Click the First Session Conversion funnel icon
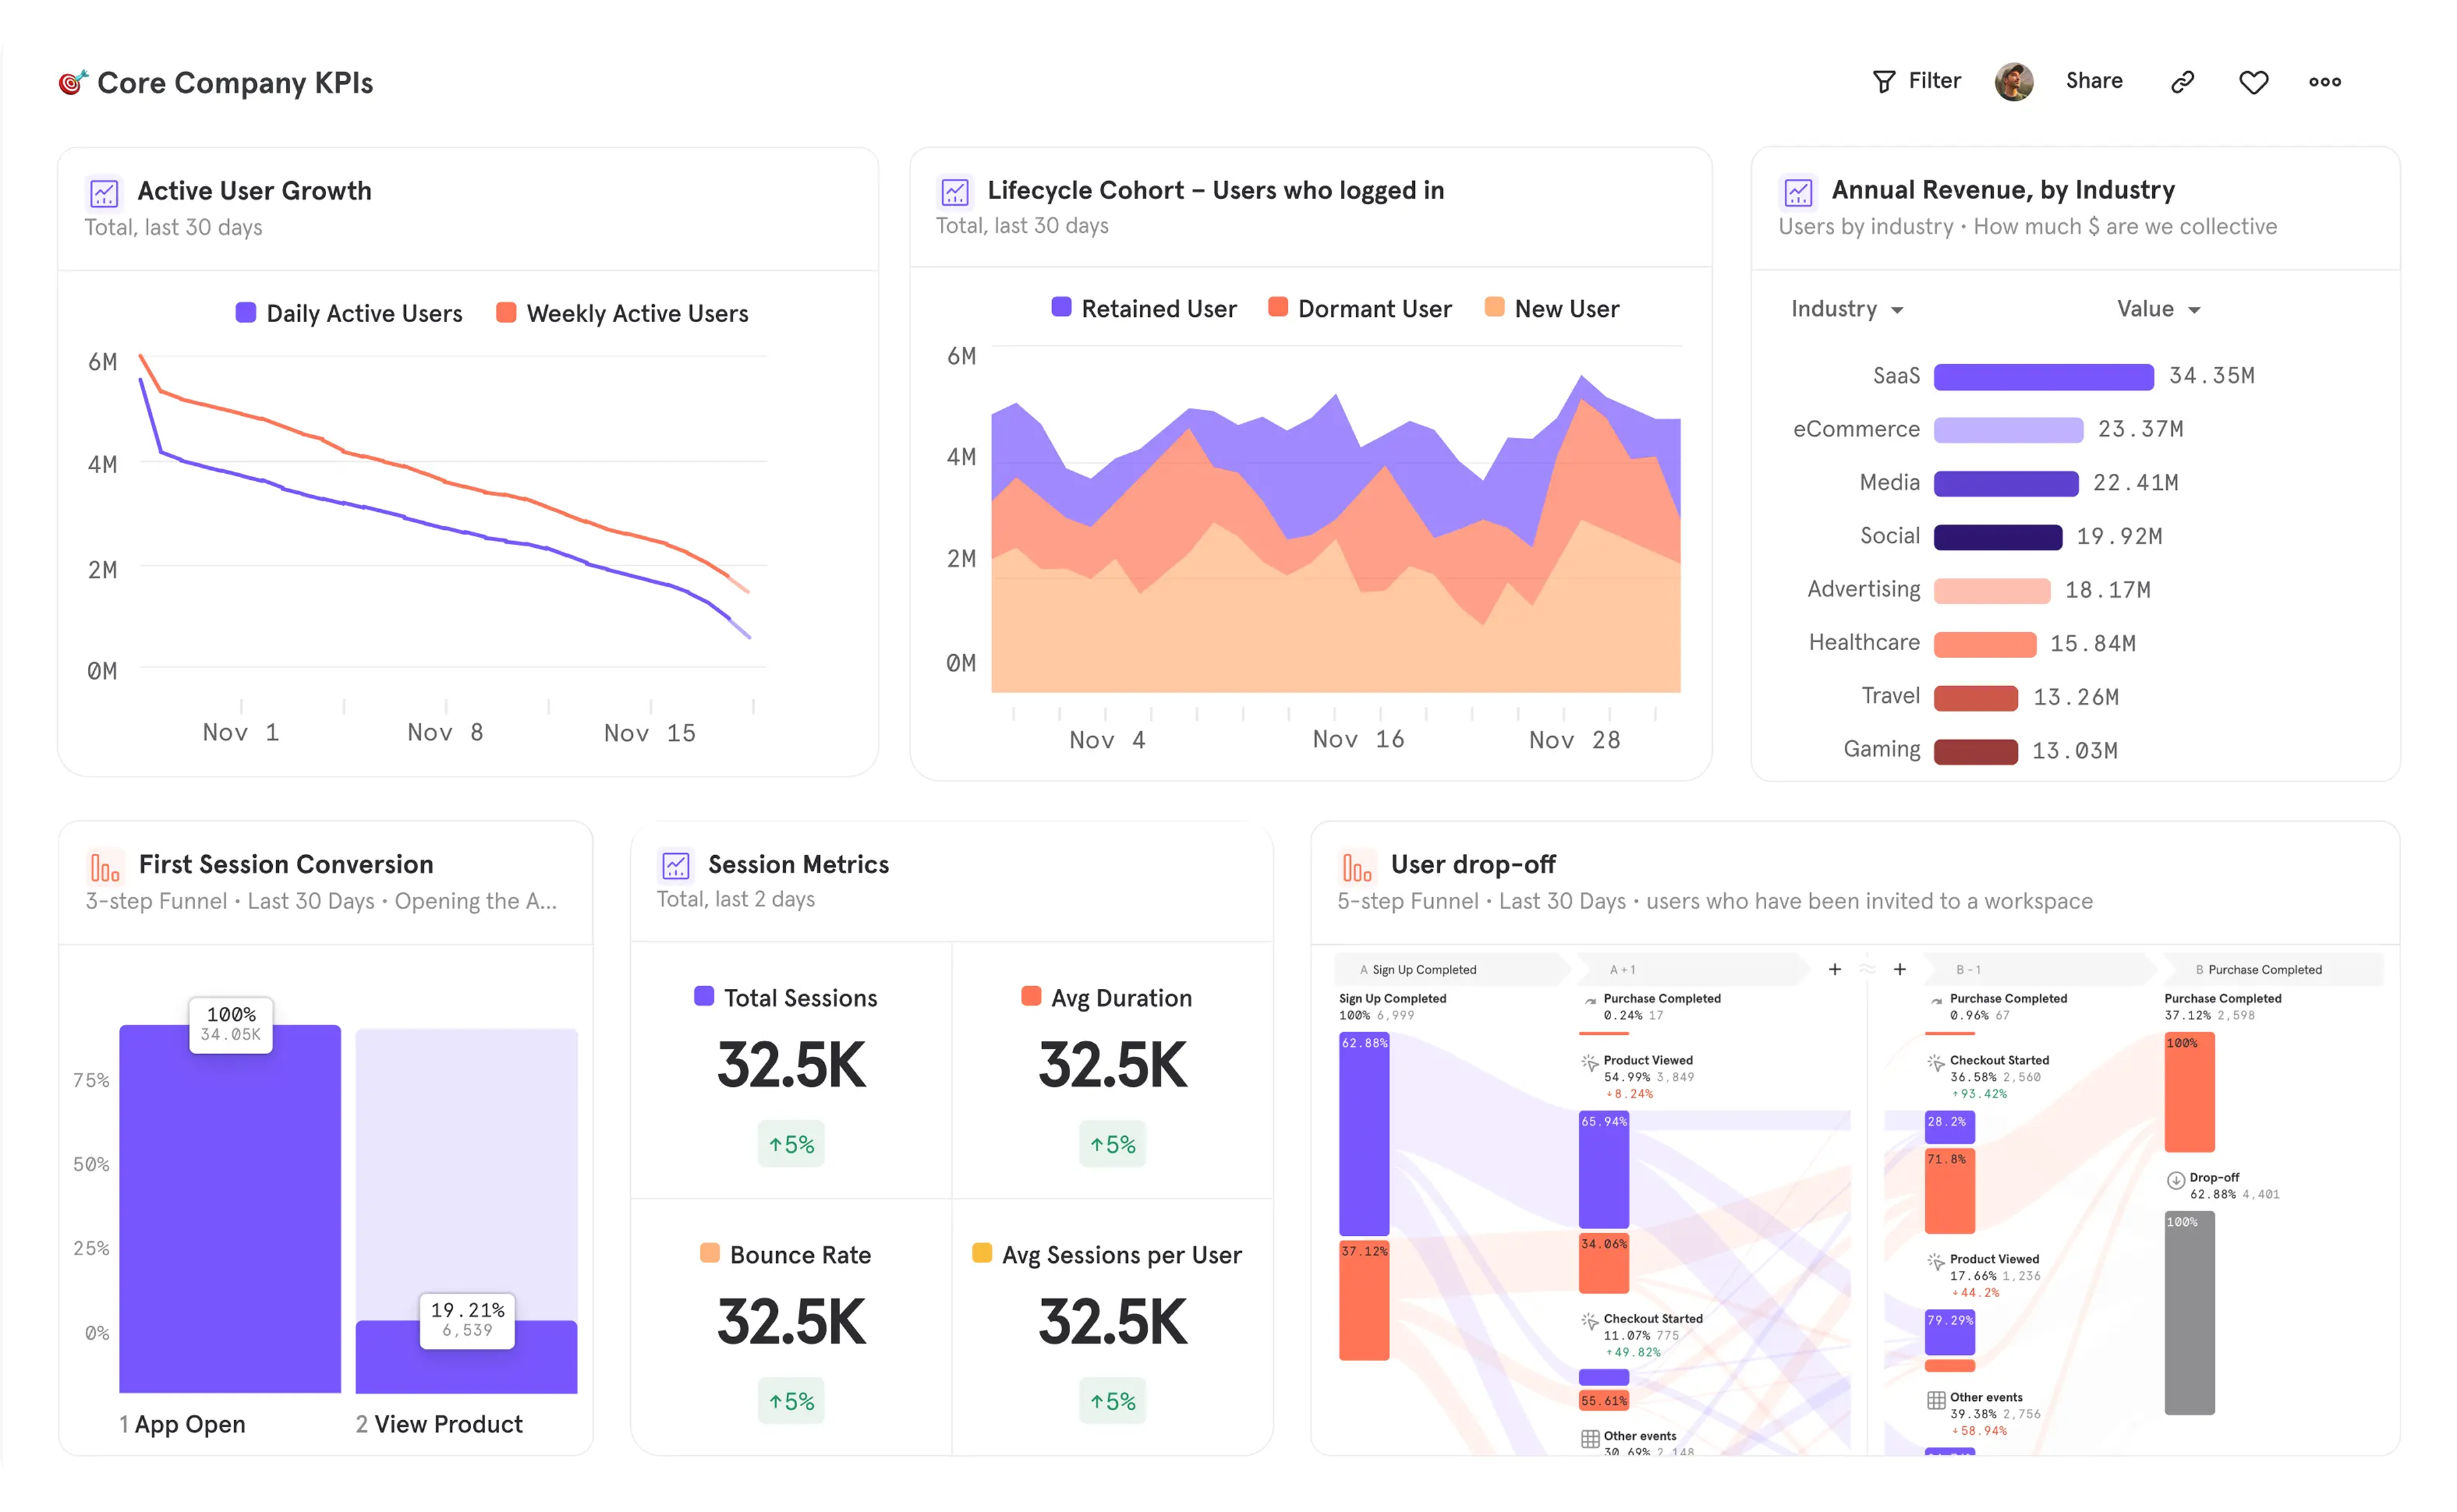 point(104,866)
